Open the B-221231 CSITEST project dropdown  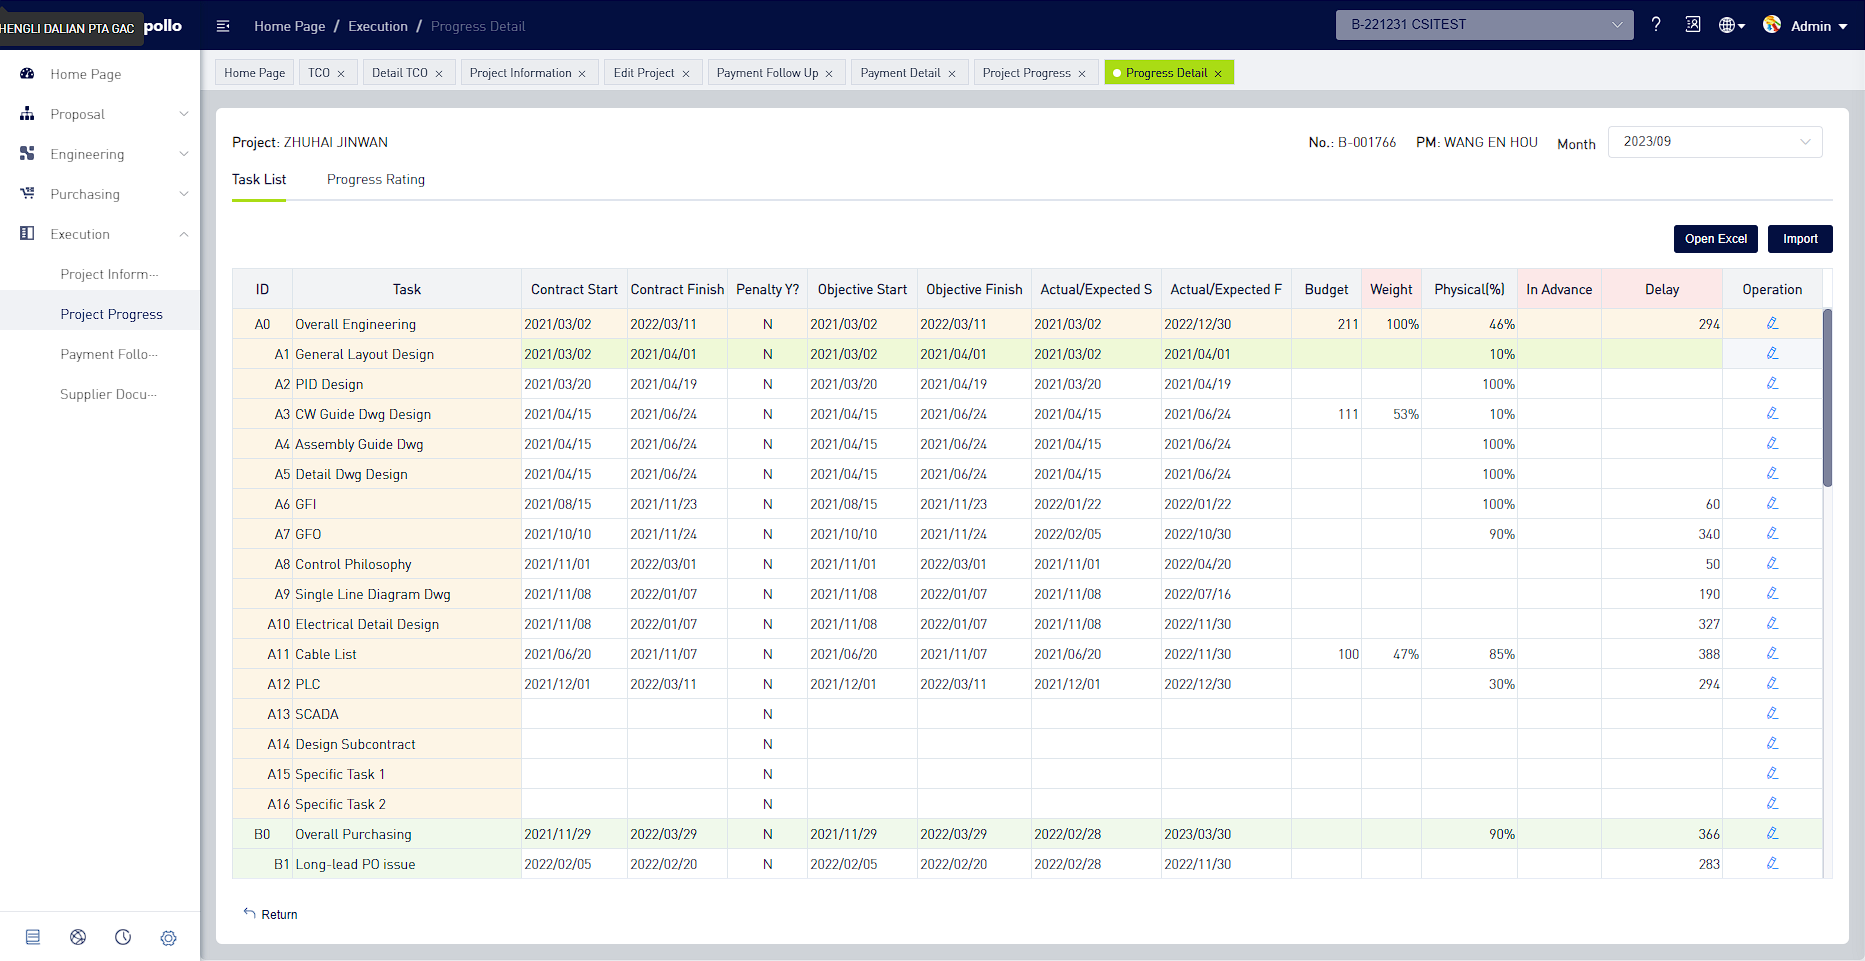pos(1484,25)
